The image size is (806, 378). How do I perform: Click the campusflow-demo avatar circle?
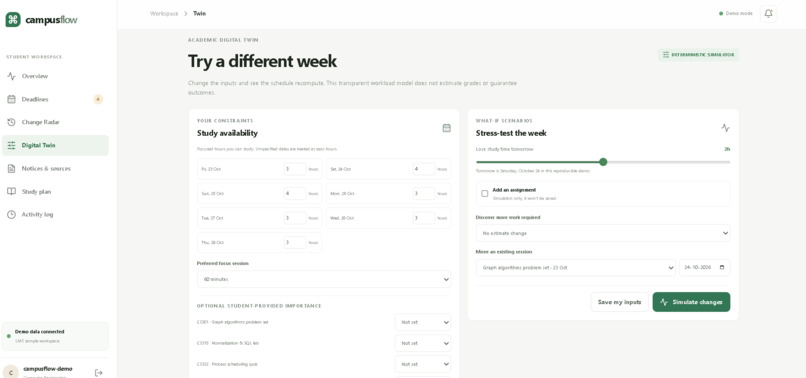click(11, 372)
